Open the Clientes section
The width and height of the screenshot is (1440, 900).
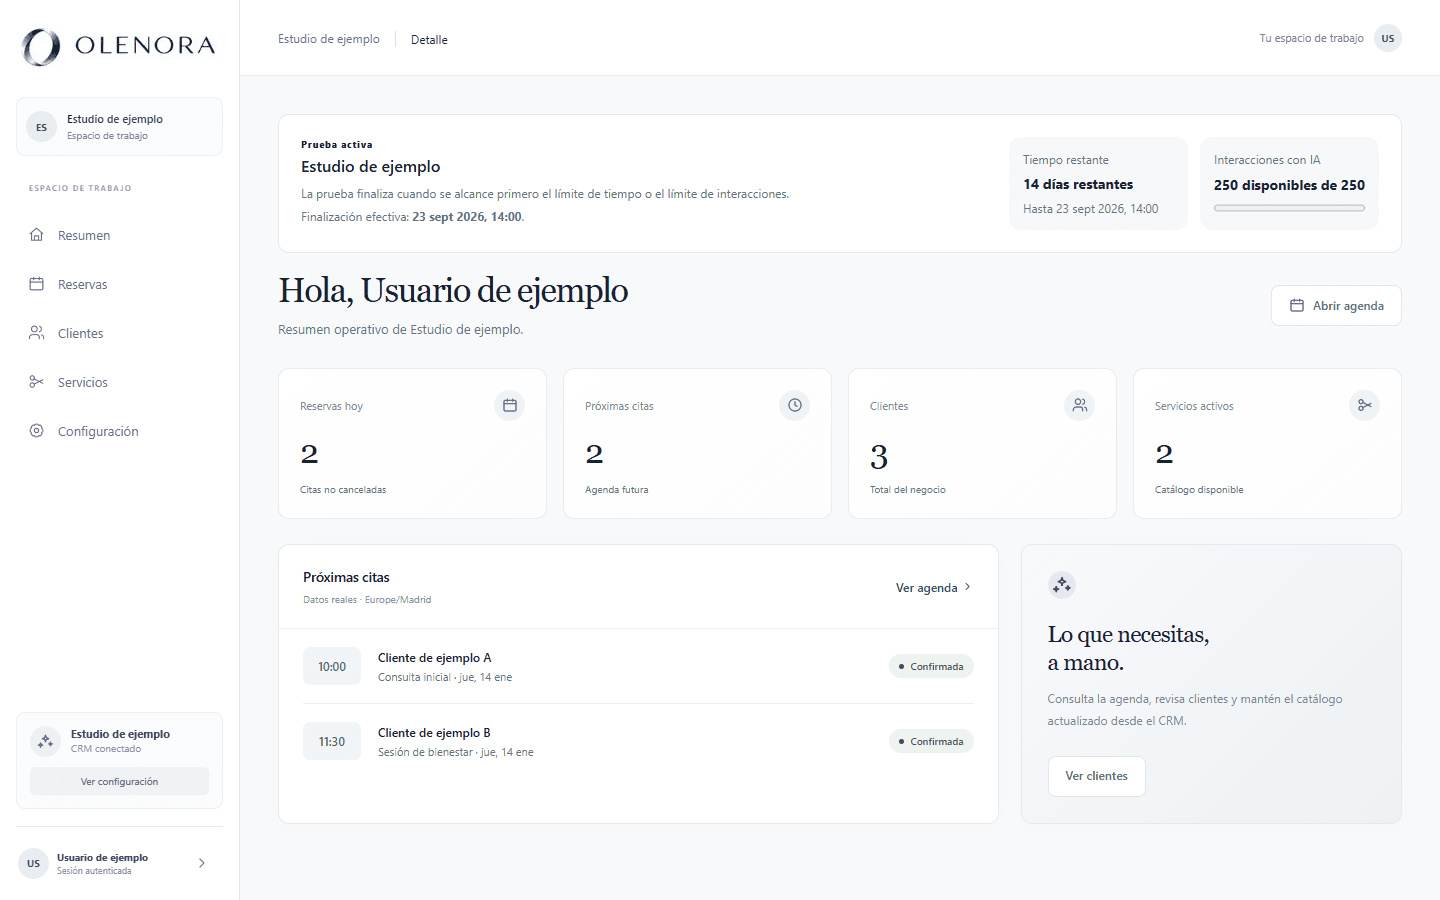coord(120,333)
